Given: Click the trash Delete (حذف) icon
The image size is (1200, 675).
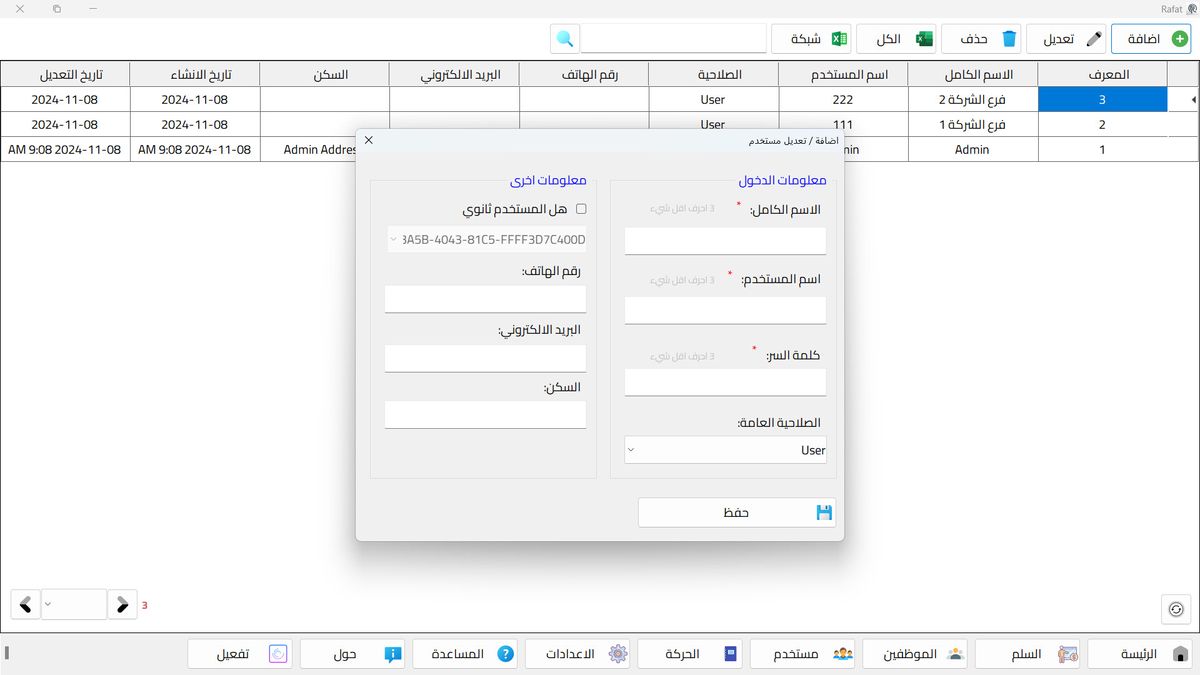Looking at the screenshot, I should click(x=1009, y=39).
